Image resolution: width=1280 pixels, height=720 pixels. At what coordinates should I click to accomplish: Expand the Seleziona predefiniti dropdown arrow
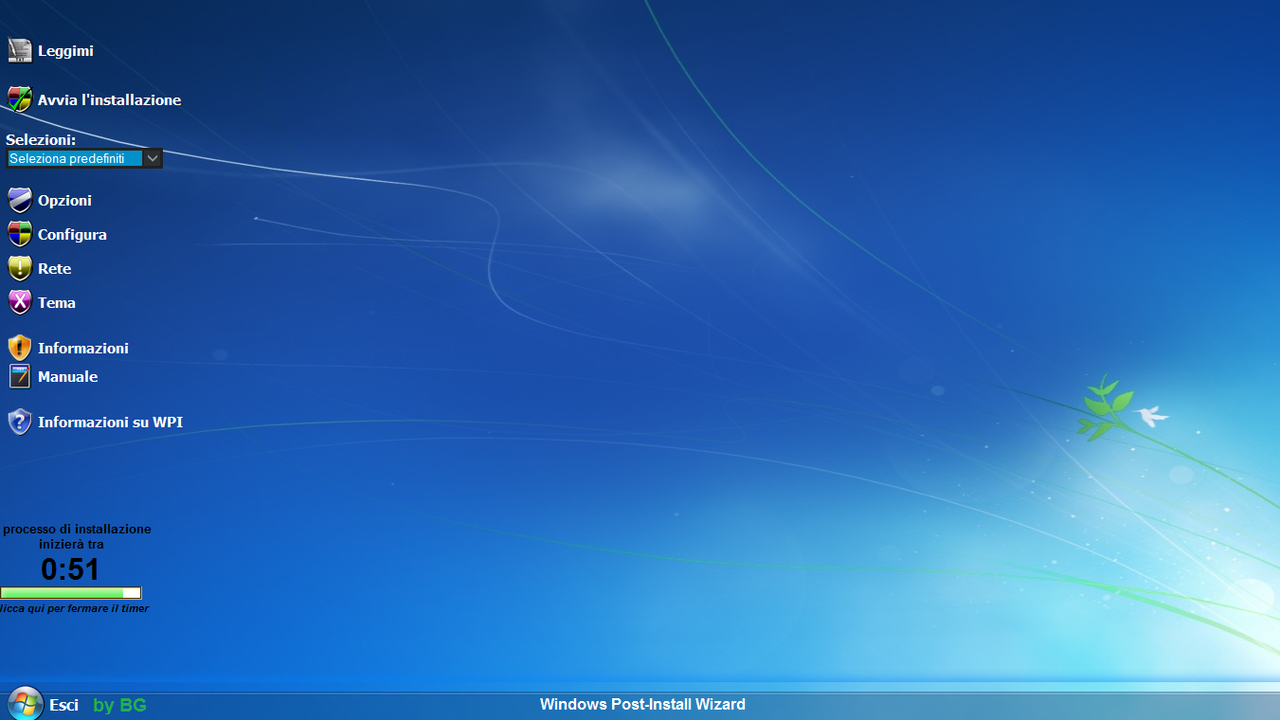[152, 158]
